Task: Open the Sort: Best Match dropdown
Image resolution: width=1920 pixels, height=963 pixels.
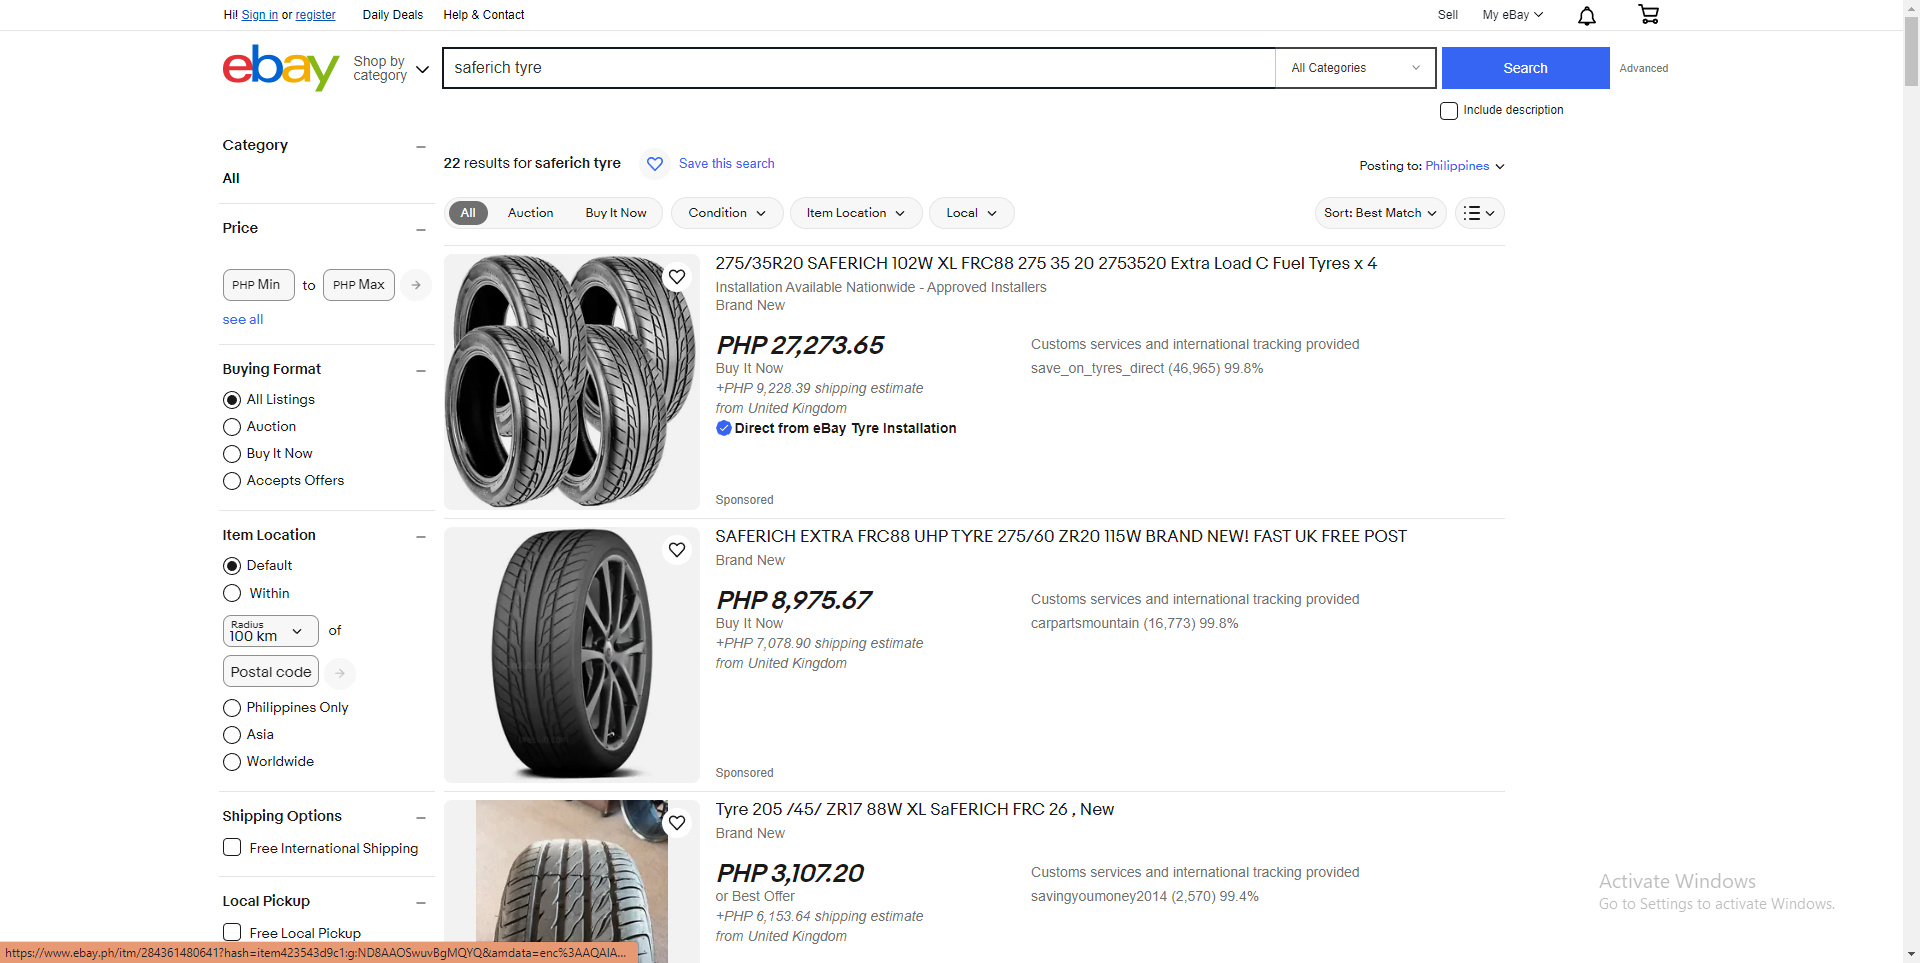Action: click(x=1380, y=213)
